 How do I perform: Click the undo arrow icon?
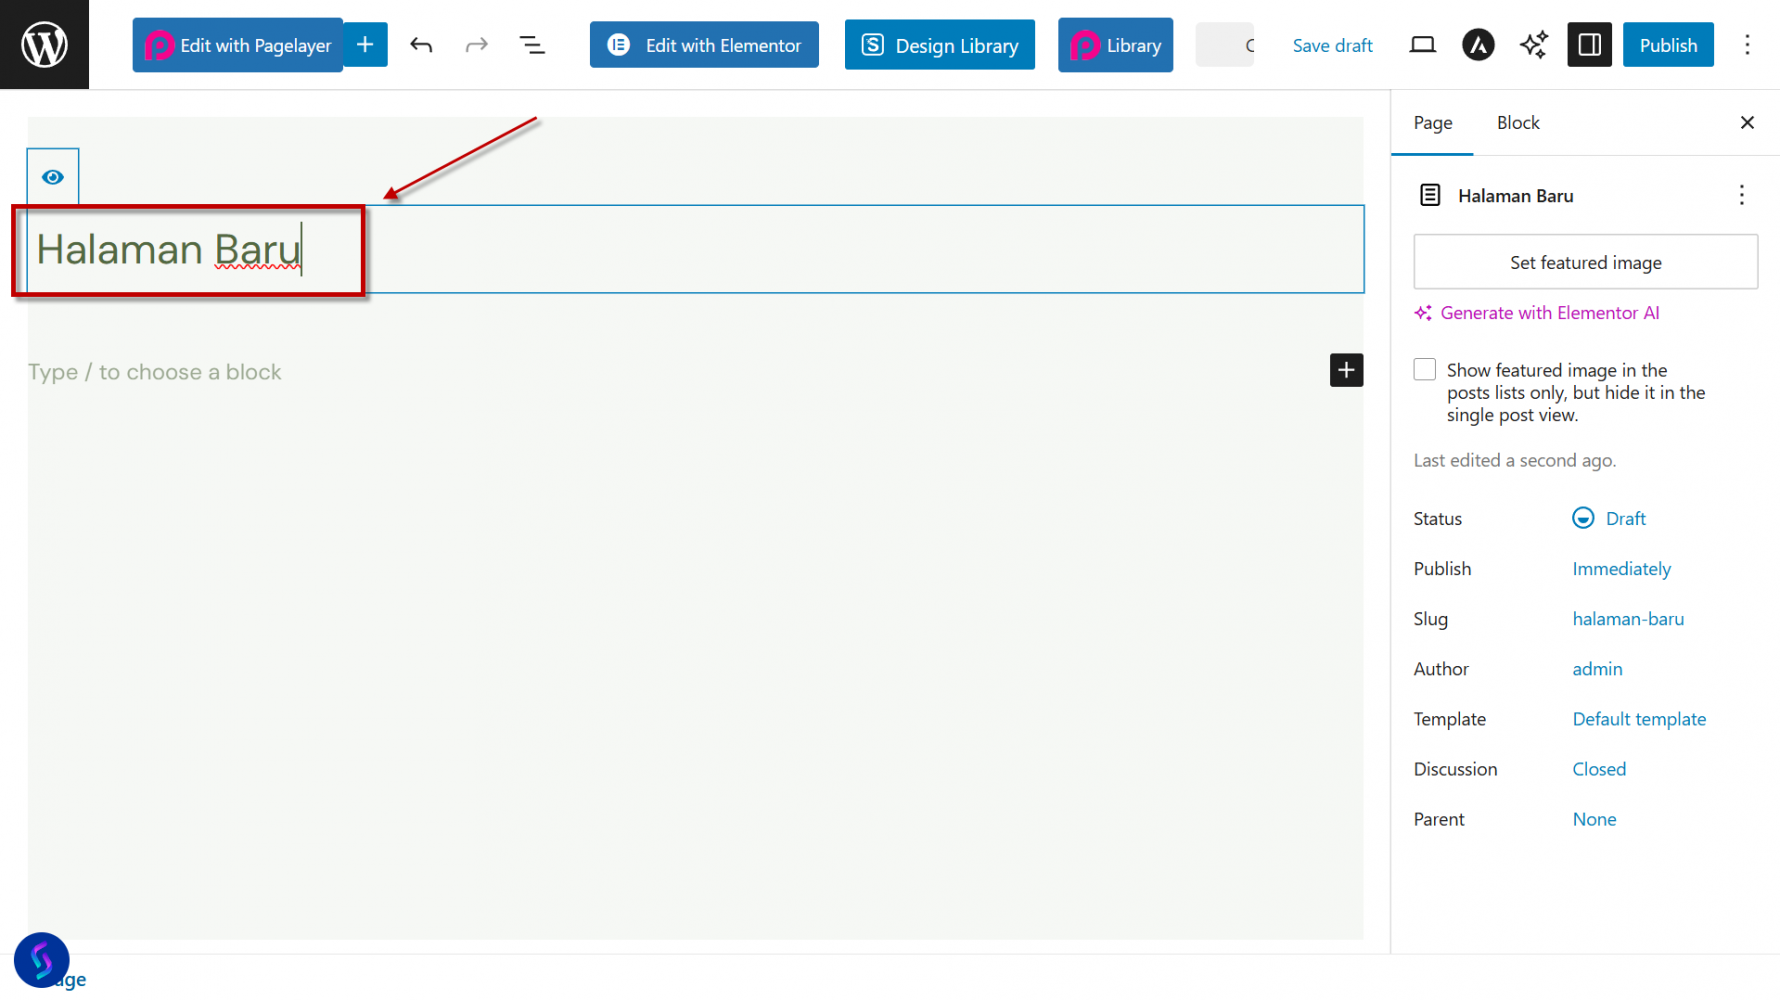coord(421,45)
